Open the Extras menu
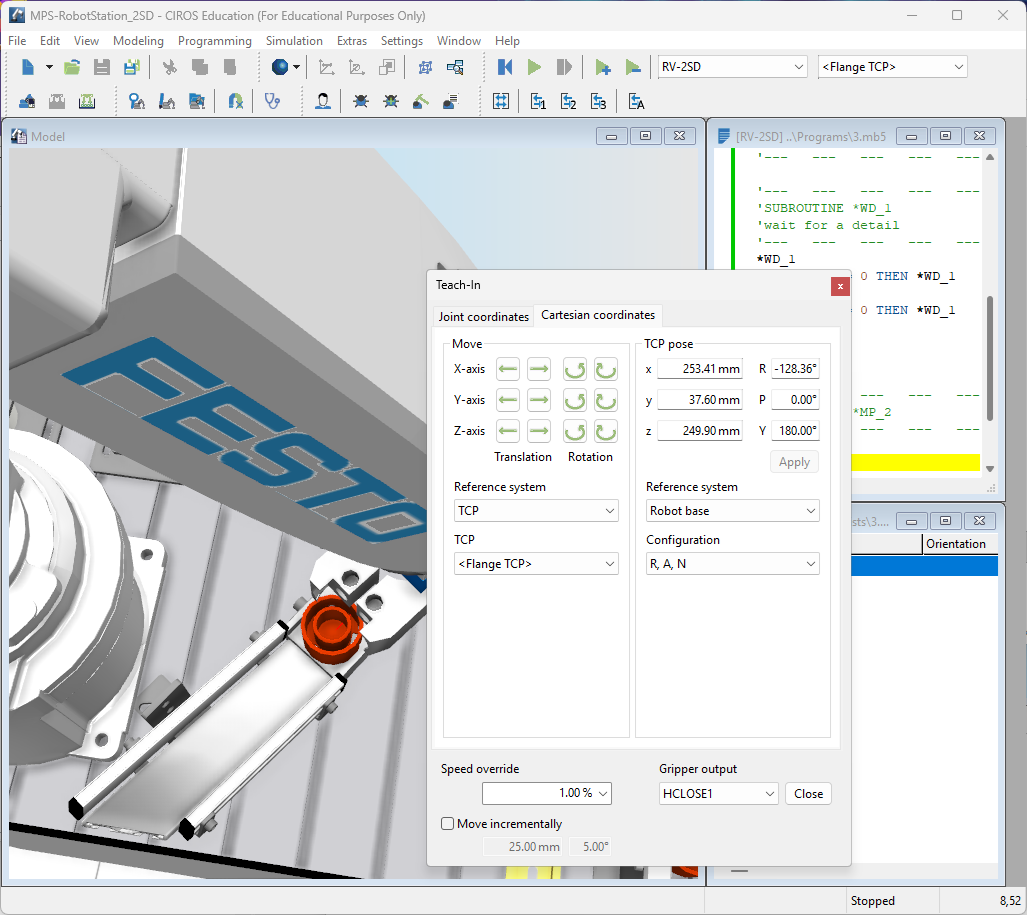 click(352, 41)
